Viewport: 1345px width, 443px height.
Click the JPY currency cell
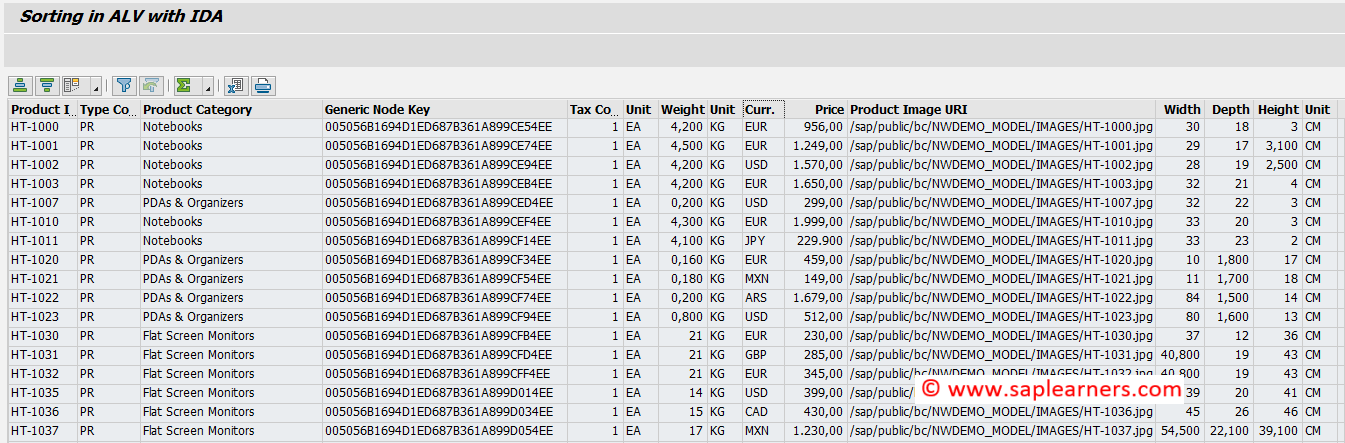point(763,241)
